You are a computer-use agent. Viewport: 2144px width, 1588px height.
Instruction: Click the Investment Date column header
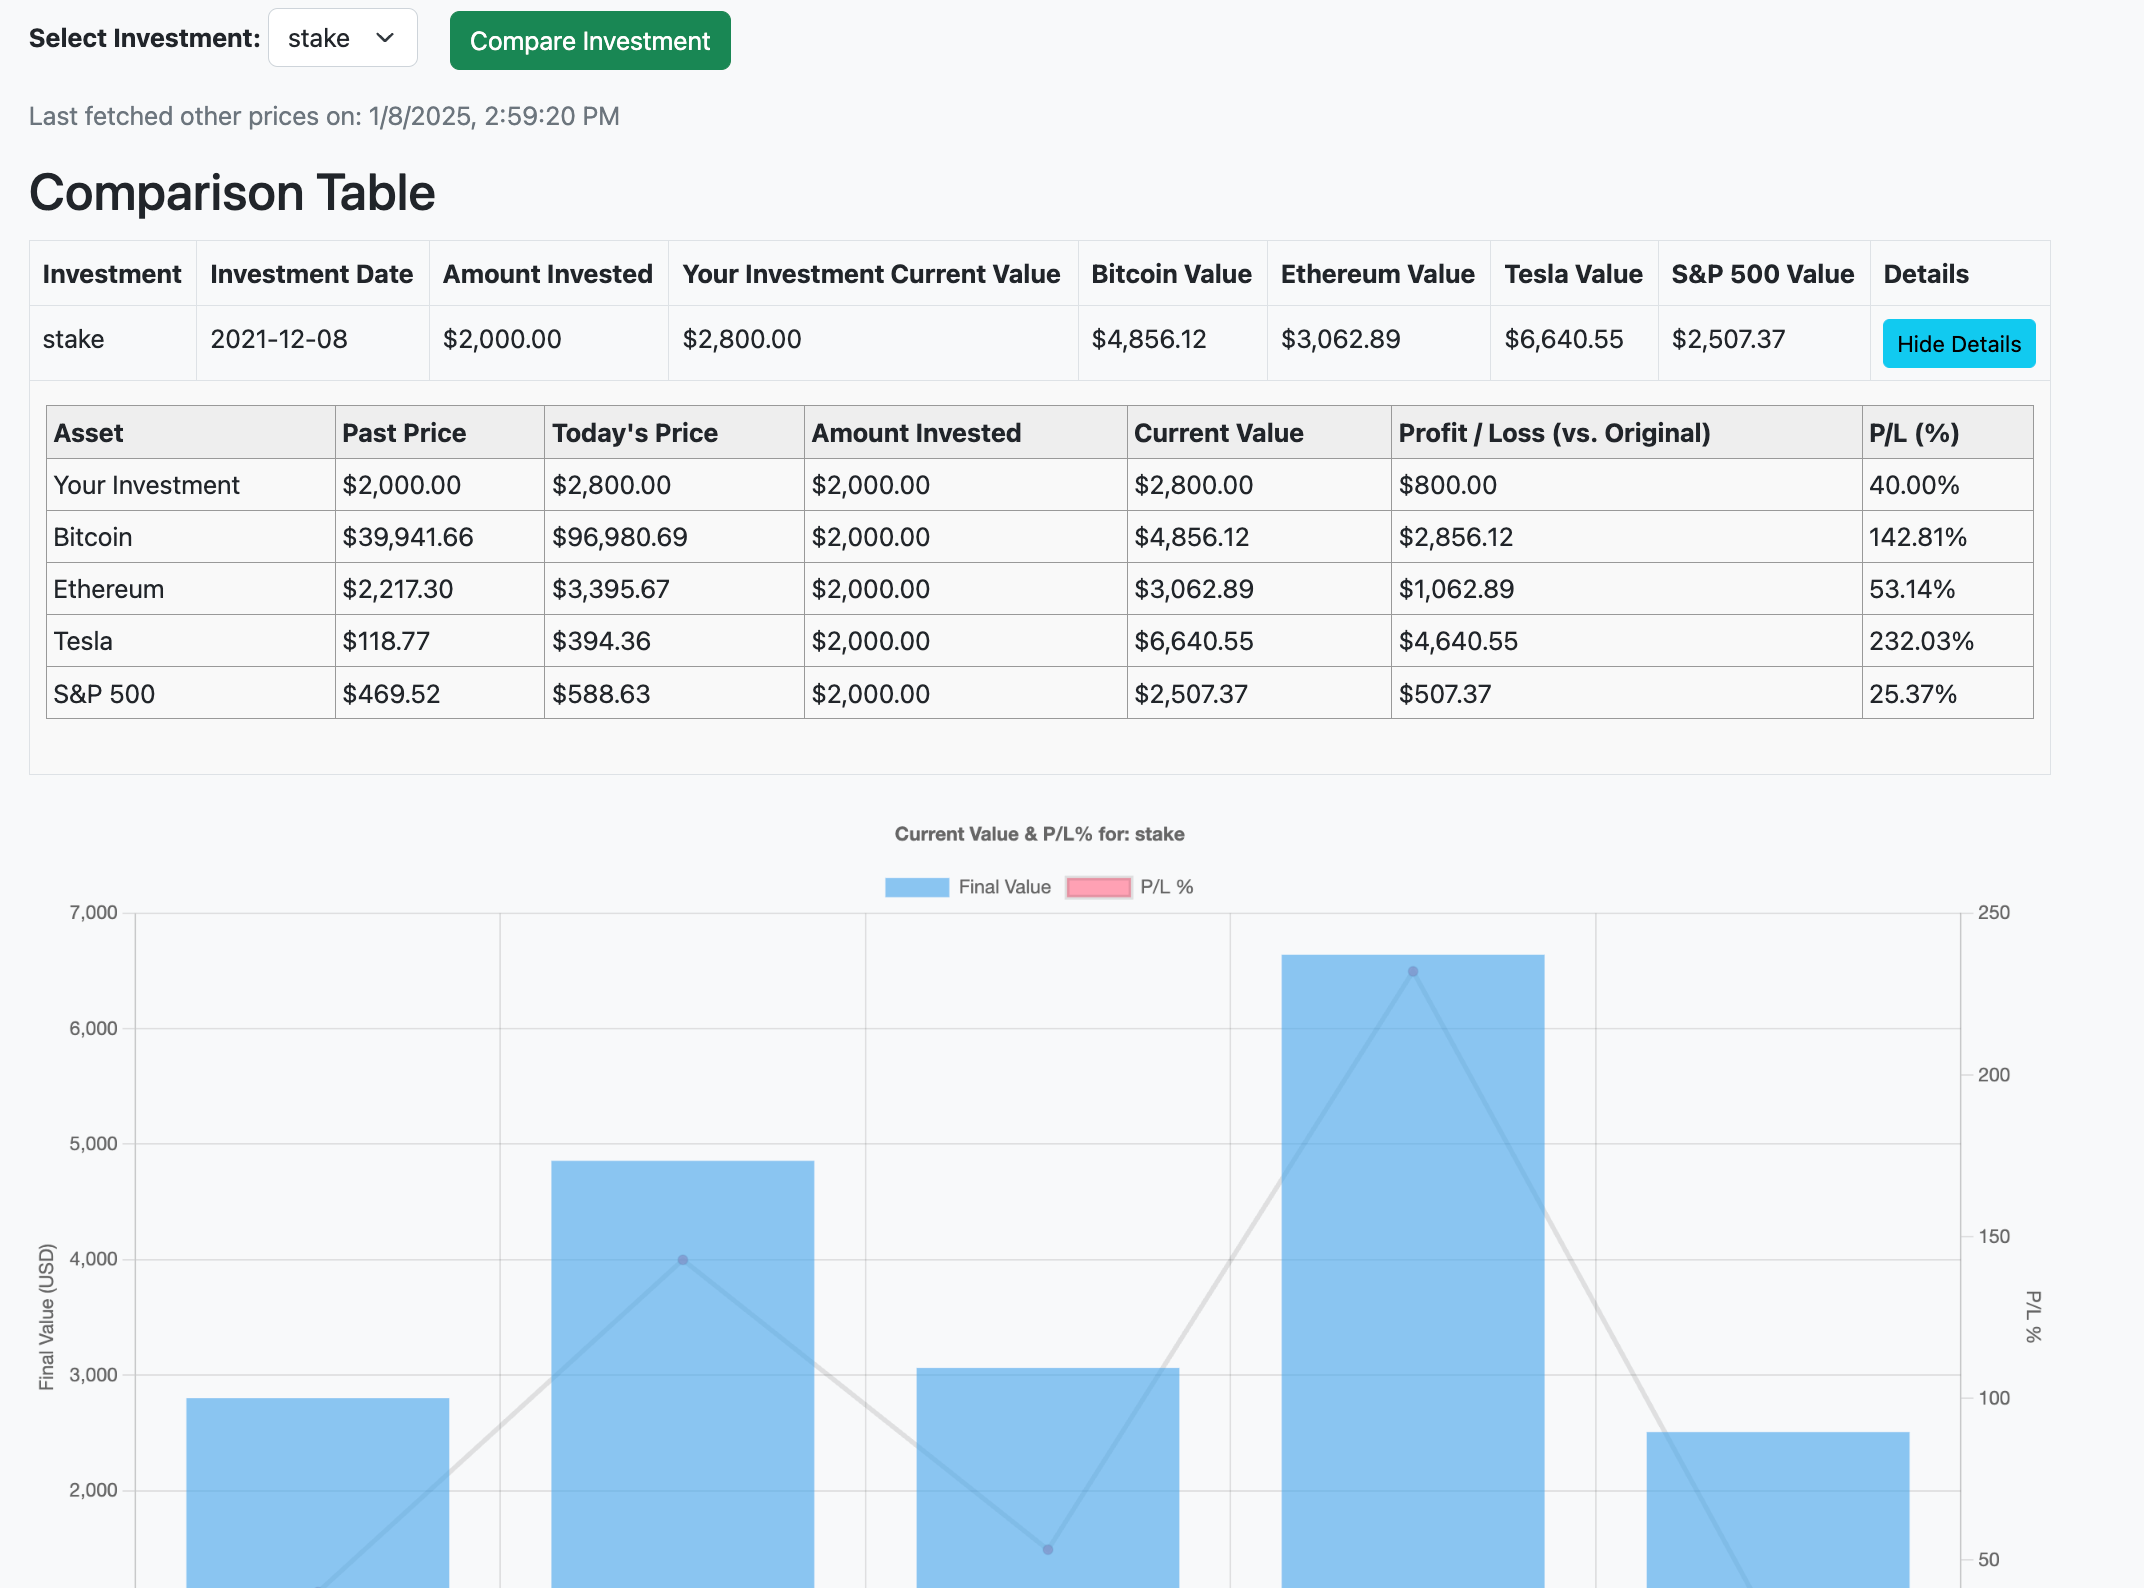[x=311, y=274]
